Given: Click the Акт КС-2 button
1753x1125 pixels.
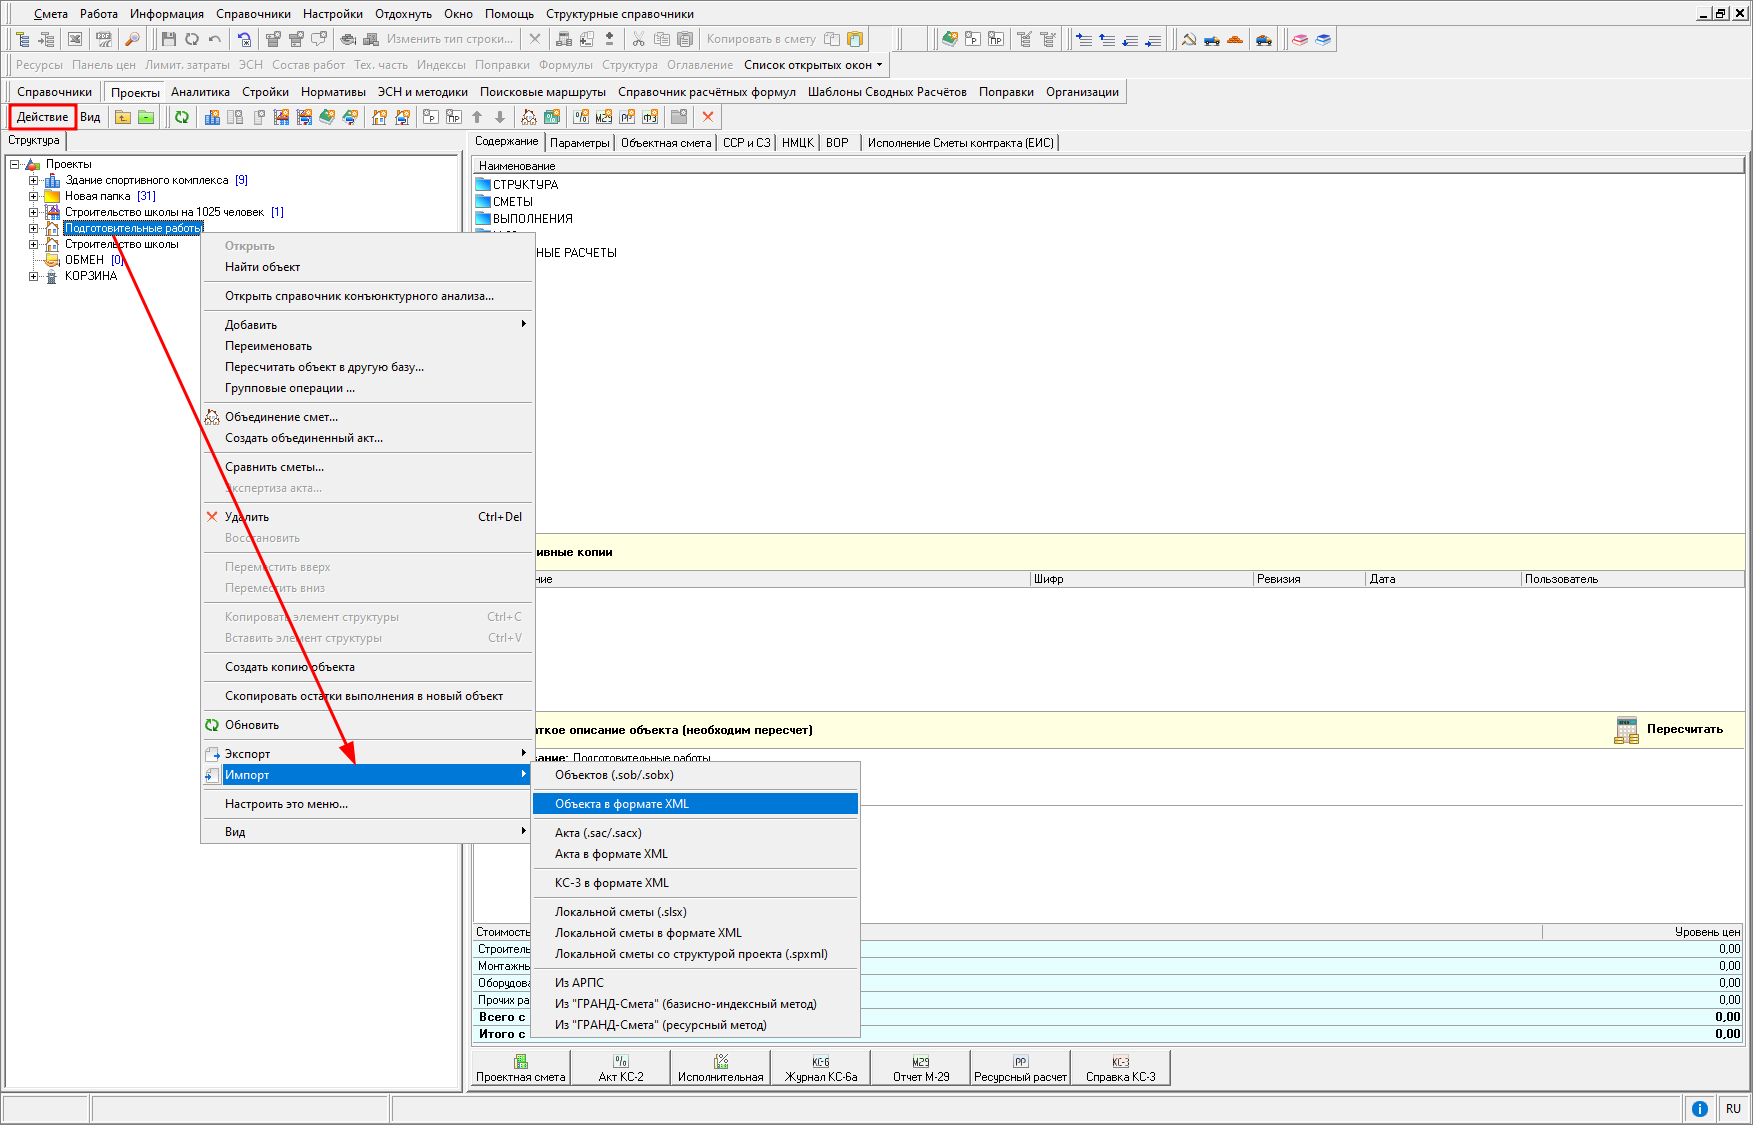Looking at the screenshot, I should coord(620,1068).
